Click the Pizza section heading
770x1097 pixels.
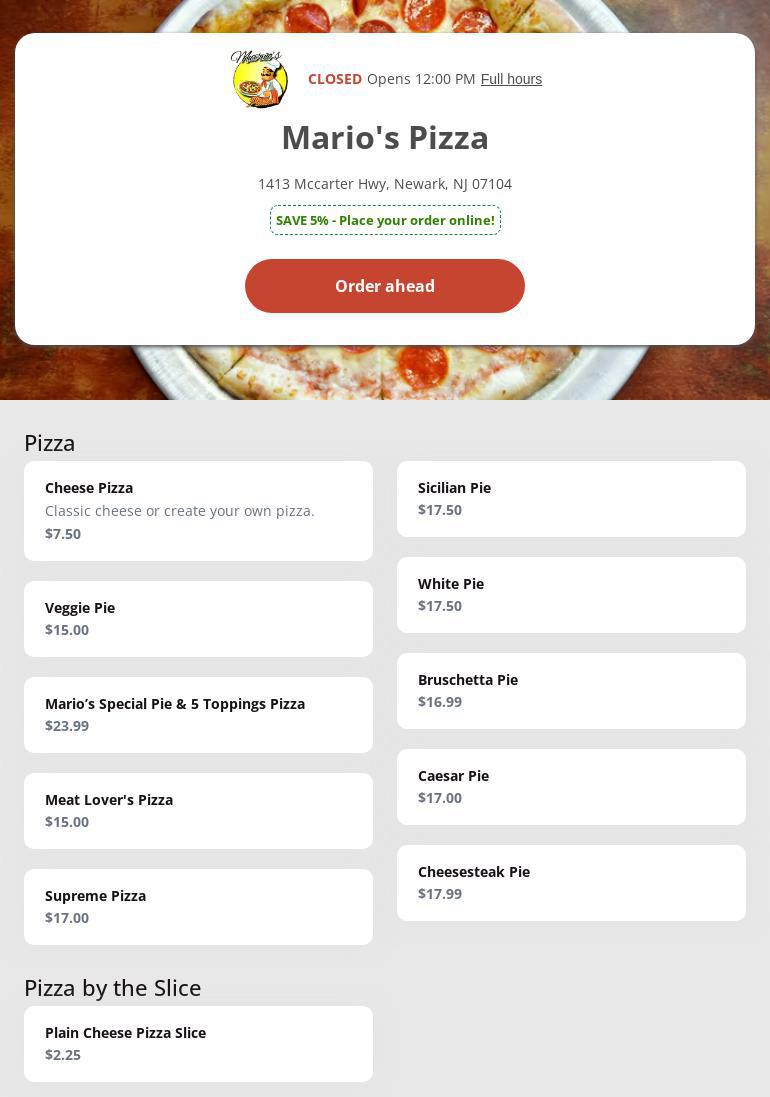pyautogui.click(x=50, y=443)
